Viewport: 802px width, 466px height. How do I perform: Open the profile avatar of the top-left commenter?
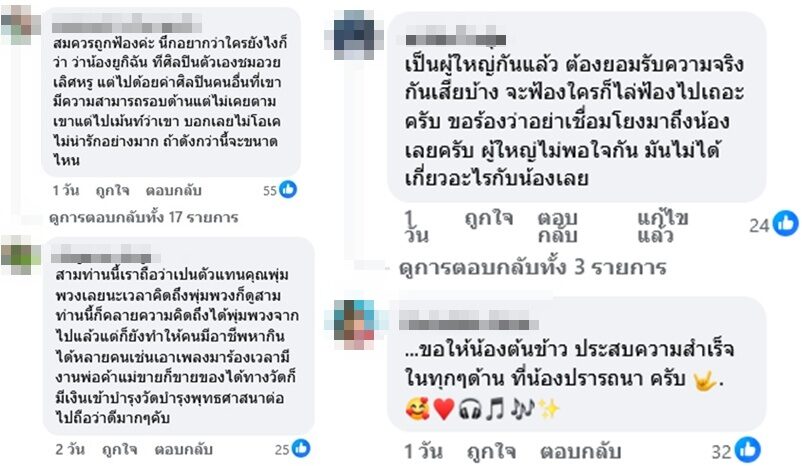(x=20, y=25)
